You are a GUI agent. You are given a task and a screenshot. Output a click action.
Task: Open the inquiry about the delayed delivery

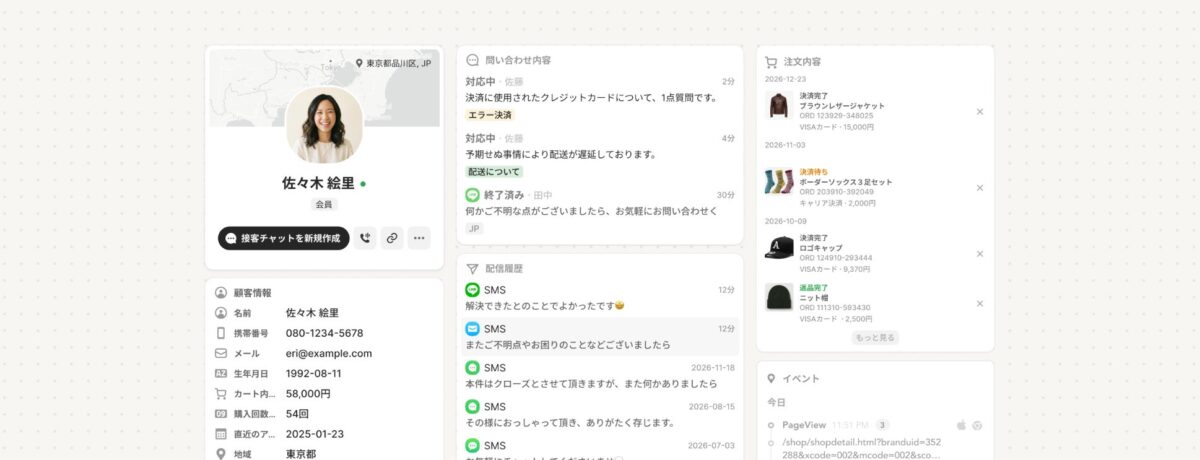pyautogui.click(x=600, y=155)
